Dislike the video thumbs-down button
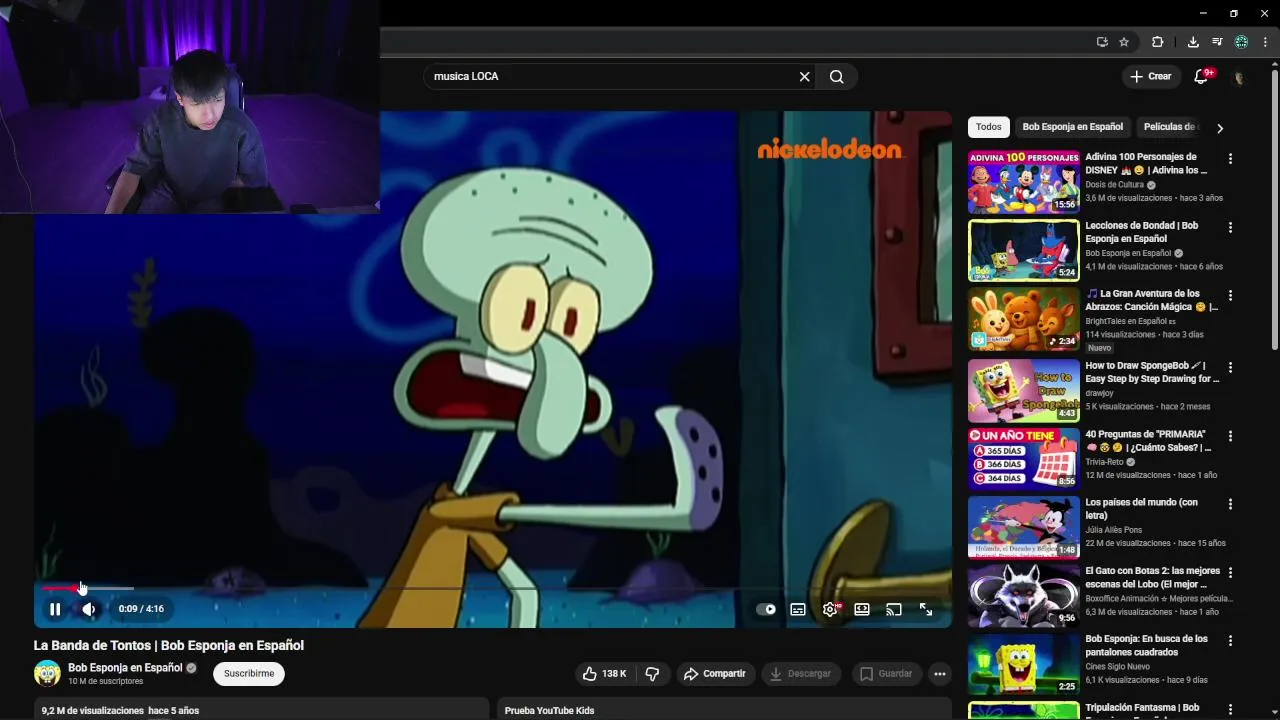The height and width of the screenshot is (720, 1280). pyautogui.click(x=652, y=674)
